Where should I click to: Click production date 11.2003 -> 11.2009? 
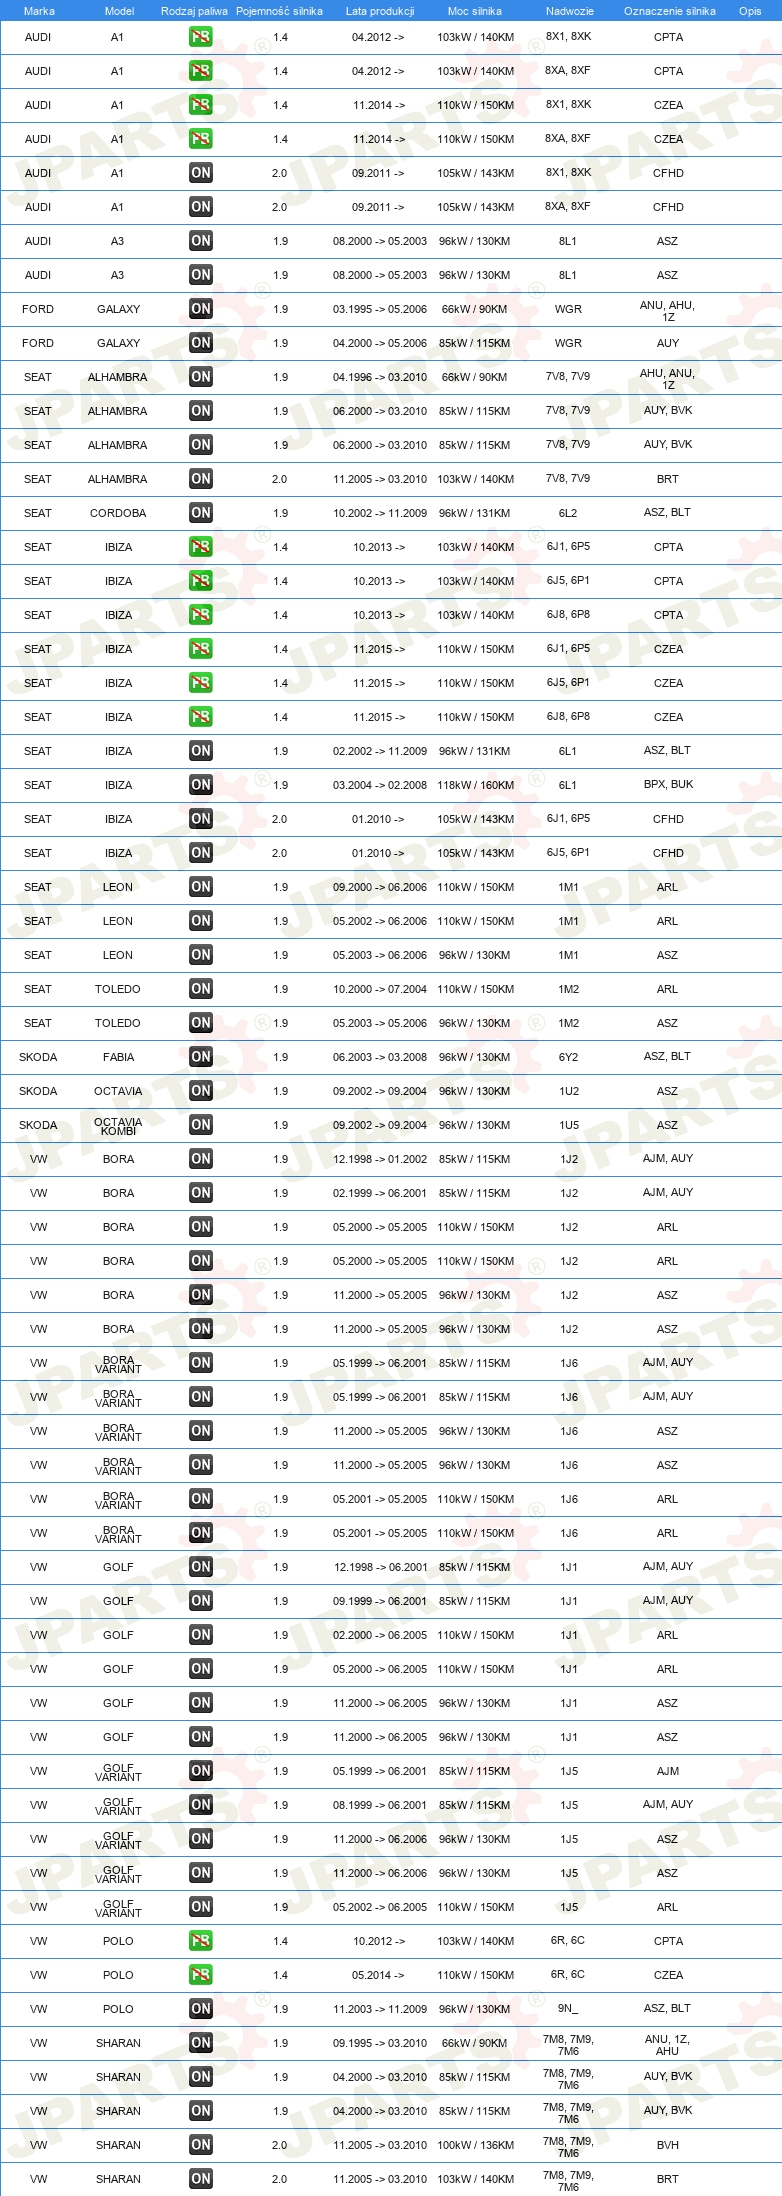pos(380,2009)
